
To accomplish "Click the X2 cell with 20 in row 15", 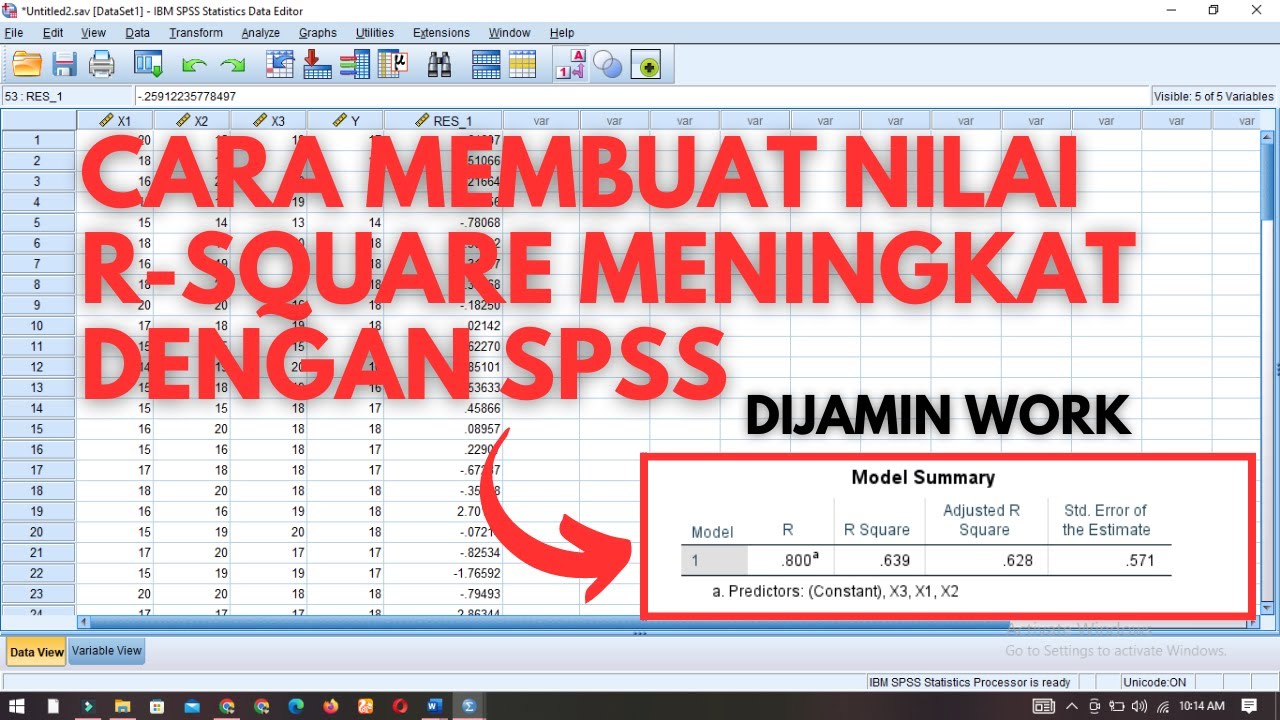I will tap(193, 429).
